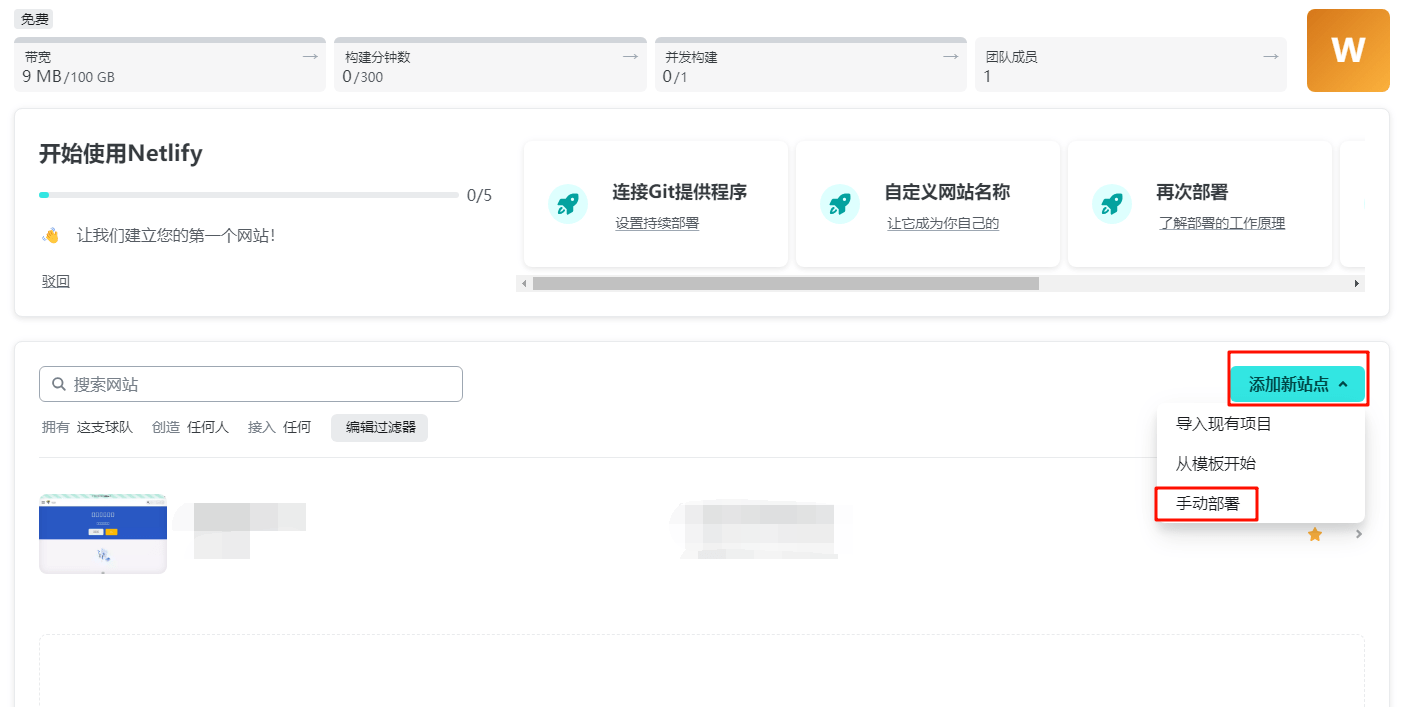Screen dimensions: 1421x707
Task: Select 手动部署 from the menu
Action: coord(1208,504)
